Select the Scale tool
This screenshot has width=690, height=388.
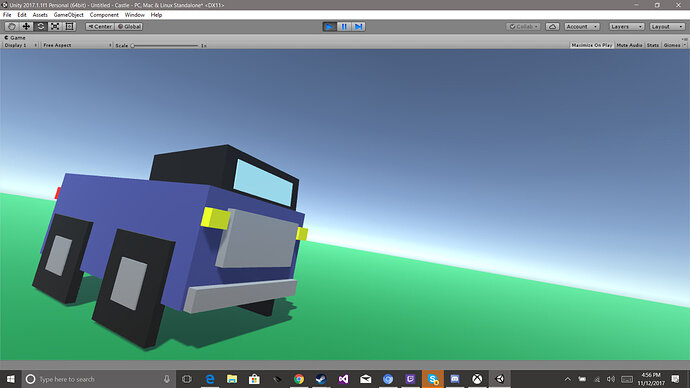click(55, 26)
